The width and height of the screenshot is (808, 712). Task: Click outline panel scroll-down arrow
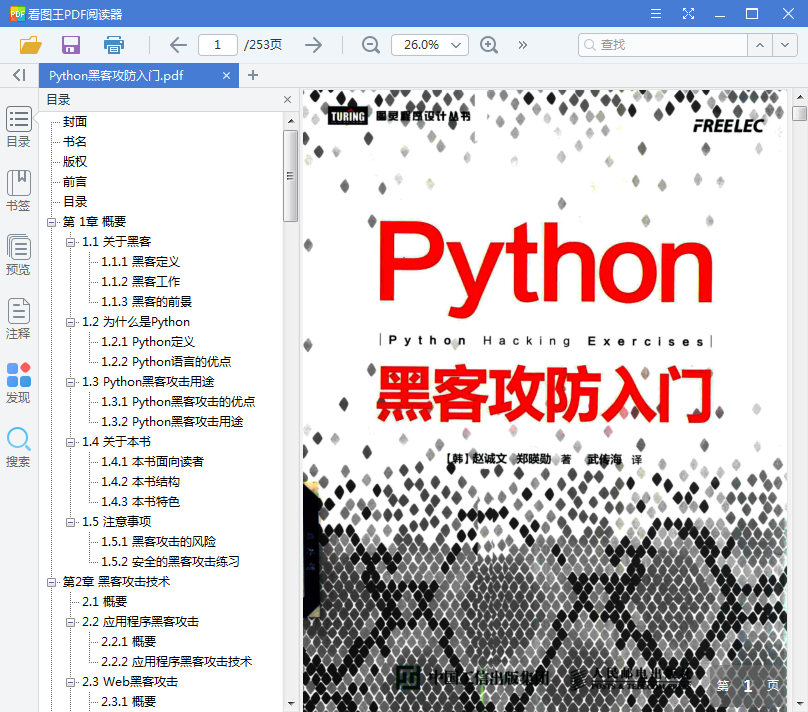(291, 704)
